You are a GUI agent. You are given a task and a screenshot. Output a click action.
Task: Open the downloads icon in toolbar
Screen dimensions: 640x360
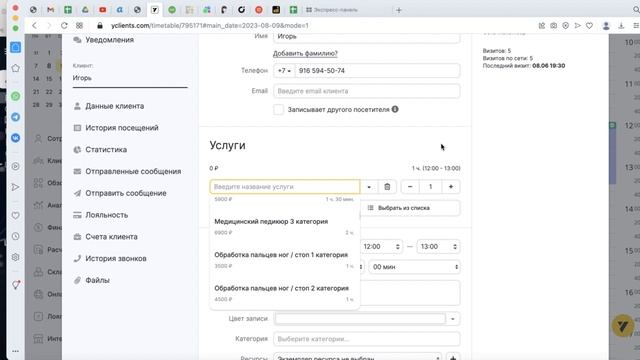(621, 25)
